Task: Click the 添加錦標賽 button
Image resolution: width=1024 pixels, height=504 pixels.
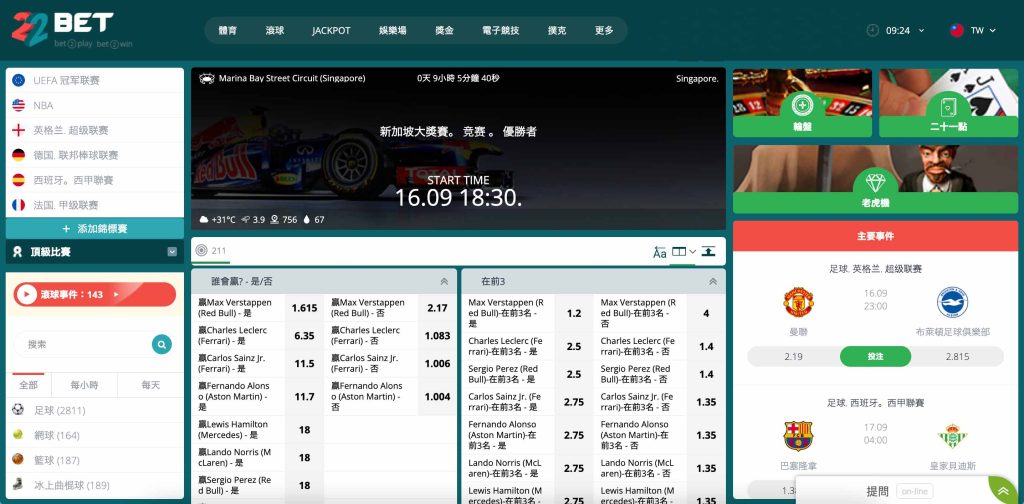Action: [95, 228]
